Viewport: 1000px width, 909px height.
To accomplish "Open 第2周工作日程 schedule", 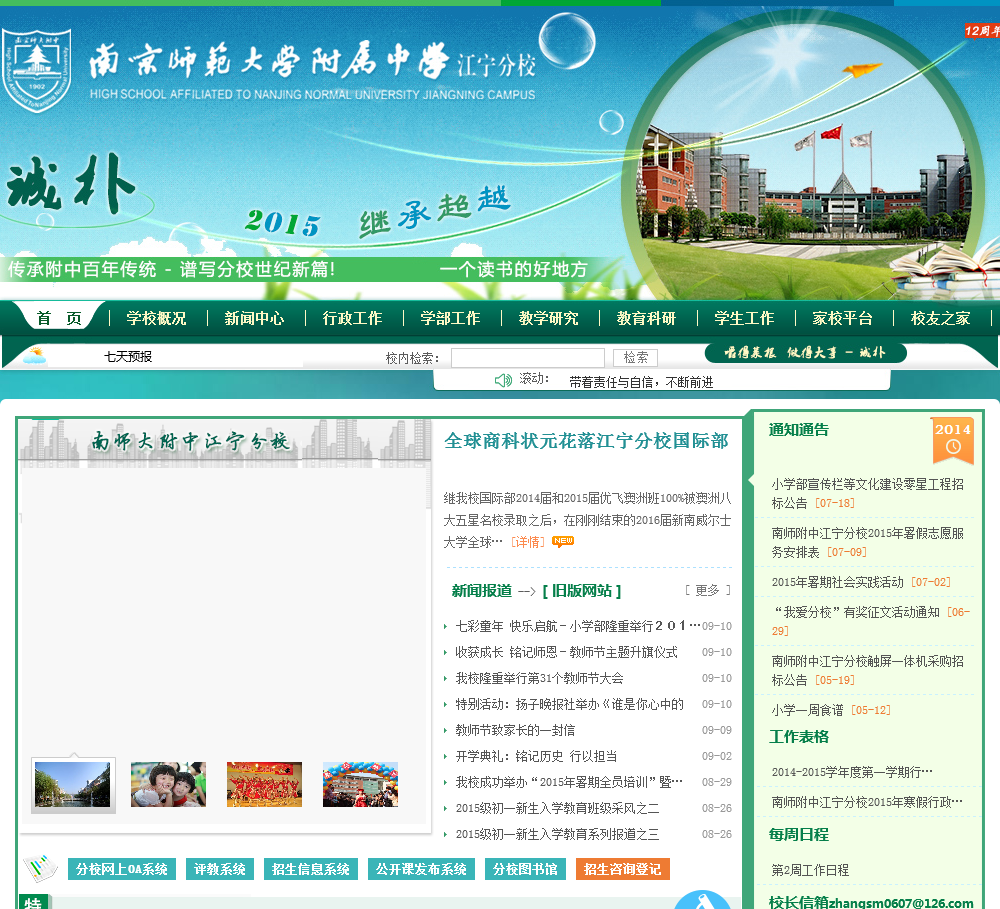I will [x=810, y=870].
